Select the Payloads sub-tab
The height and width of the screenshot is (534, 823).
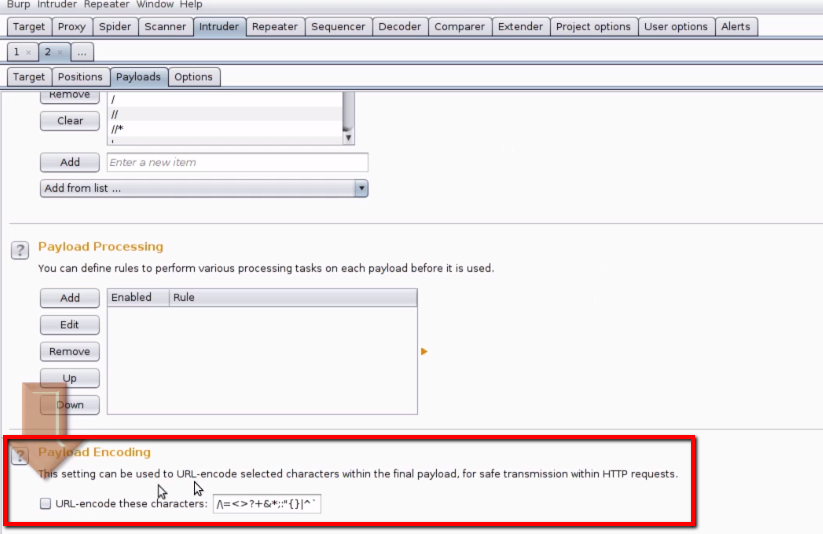pos(139,77)
